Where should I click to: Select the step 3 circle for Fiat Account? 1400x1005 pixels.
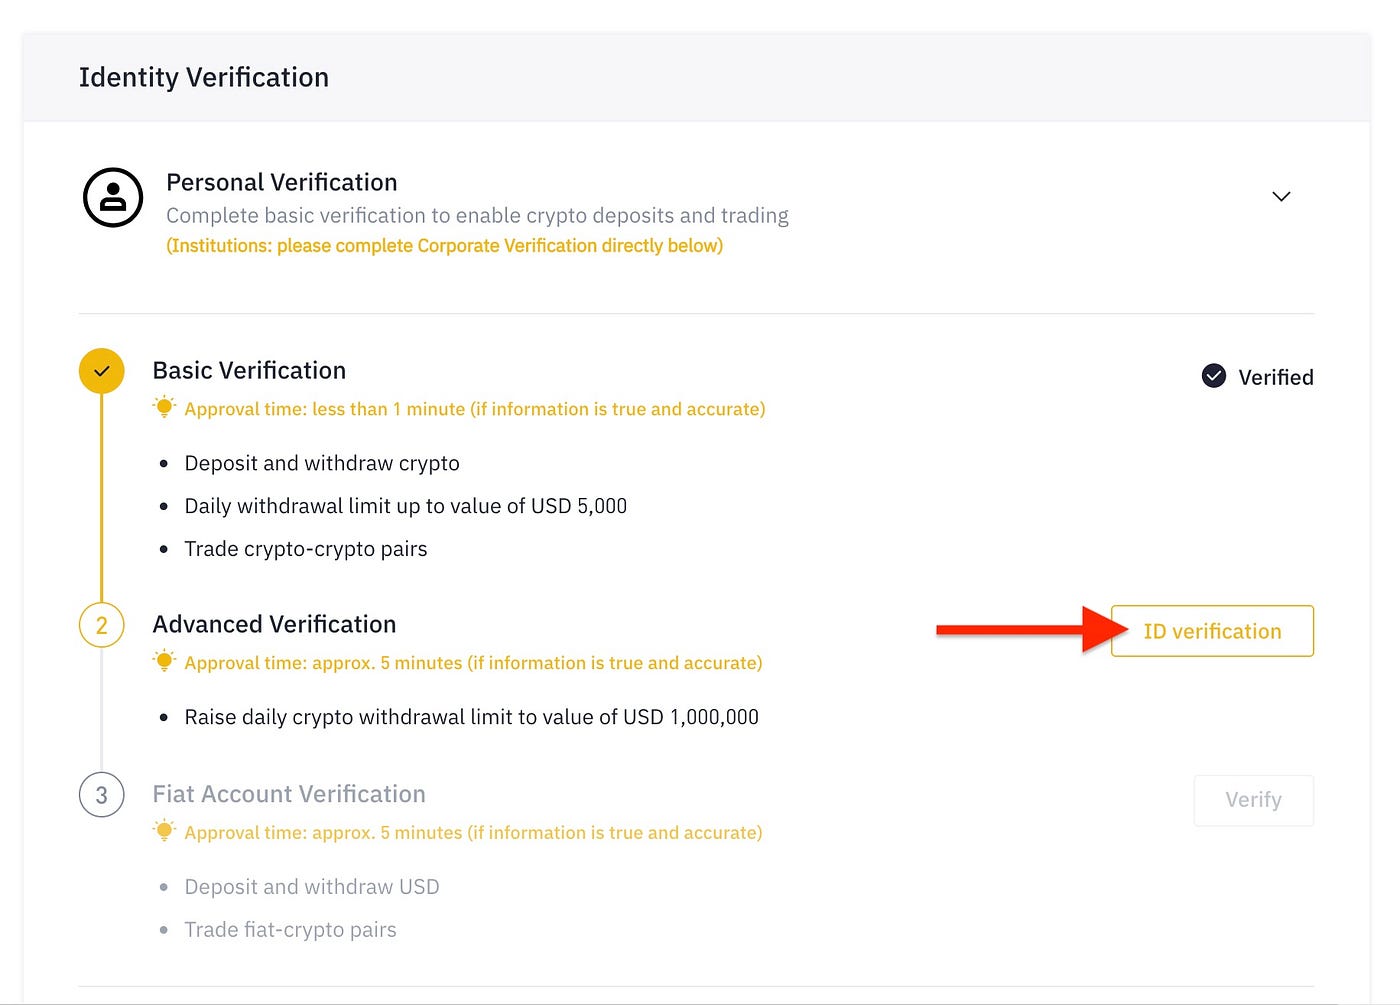(102, 795)
